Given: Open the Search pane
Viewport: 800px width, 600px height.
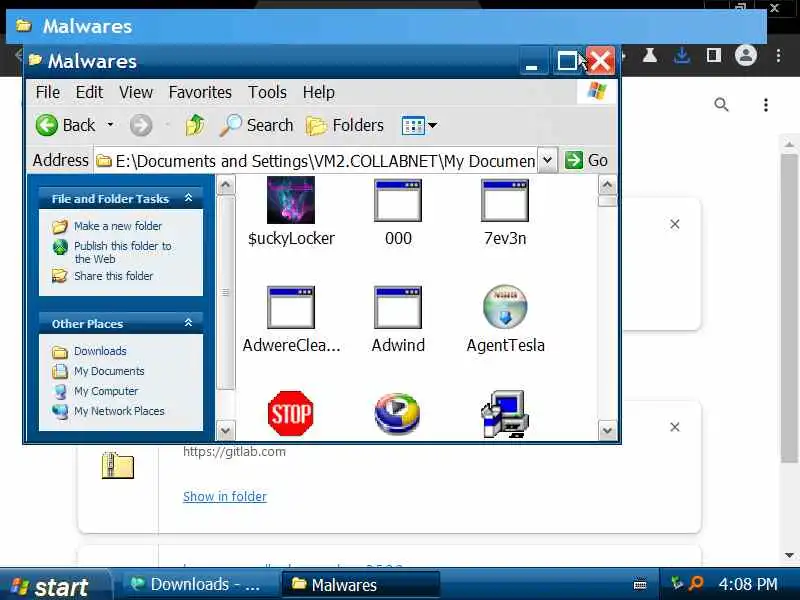Looking at the screenshot, I should (x=257, y=125).
